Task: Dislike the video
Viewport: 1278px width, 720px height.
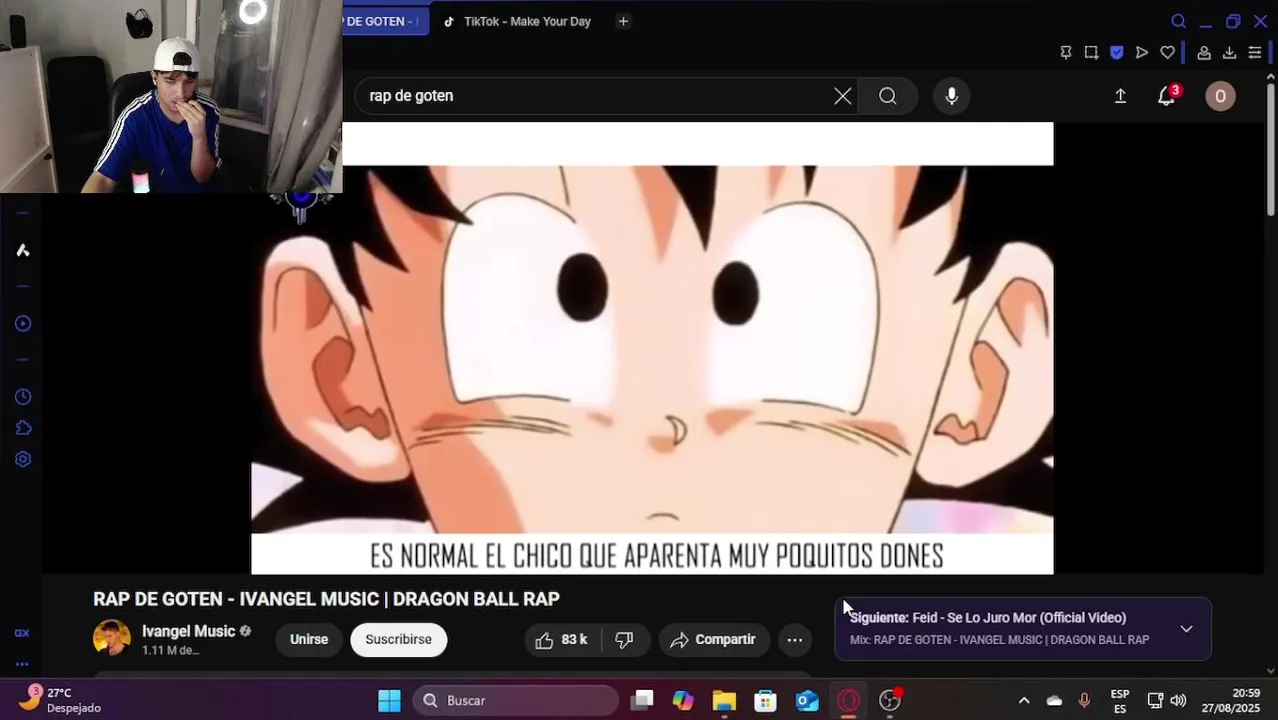Action: pyautogui.click(x=624, y=640)
